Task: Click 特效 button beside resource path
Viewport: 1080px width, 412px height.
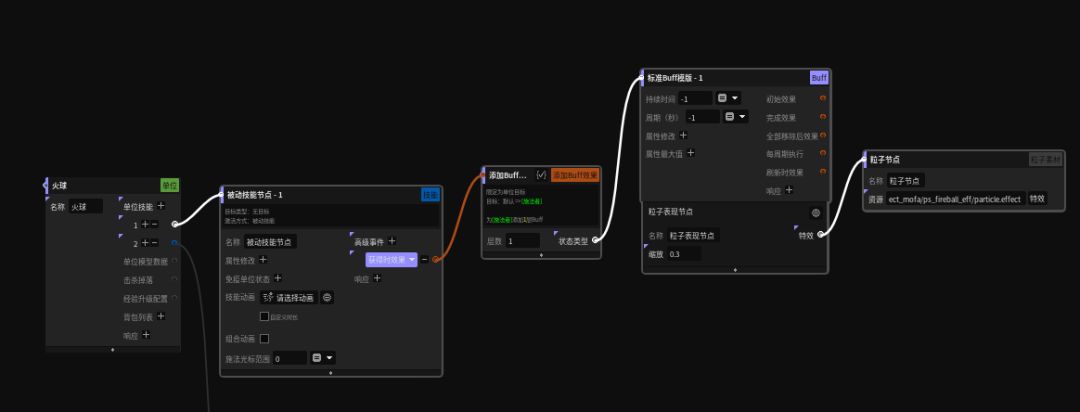Action: [1037, 198]
